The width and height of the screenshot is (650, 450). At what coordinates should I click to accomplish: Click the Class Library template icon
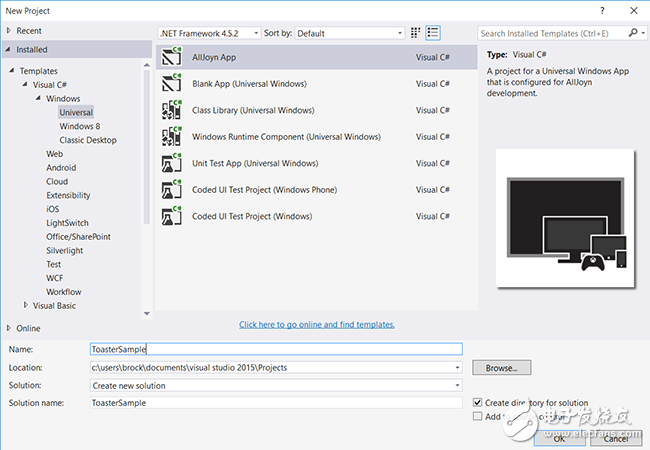click(x=171, y=110)
